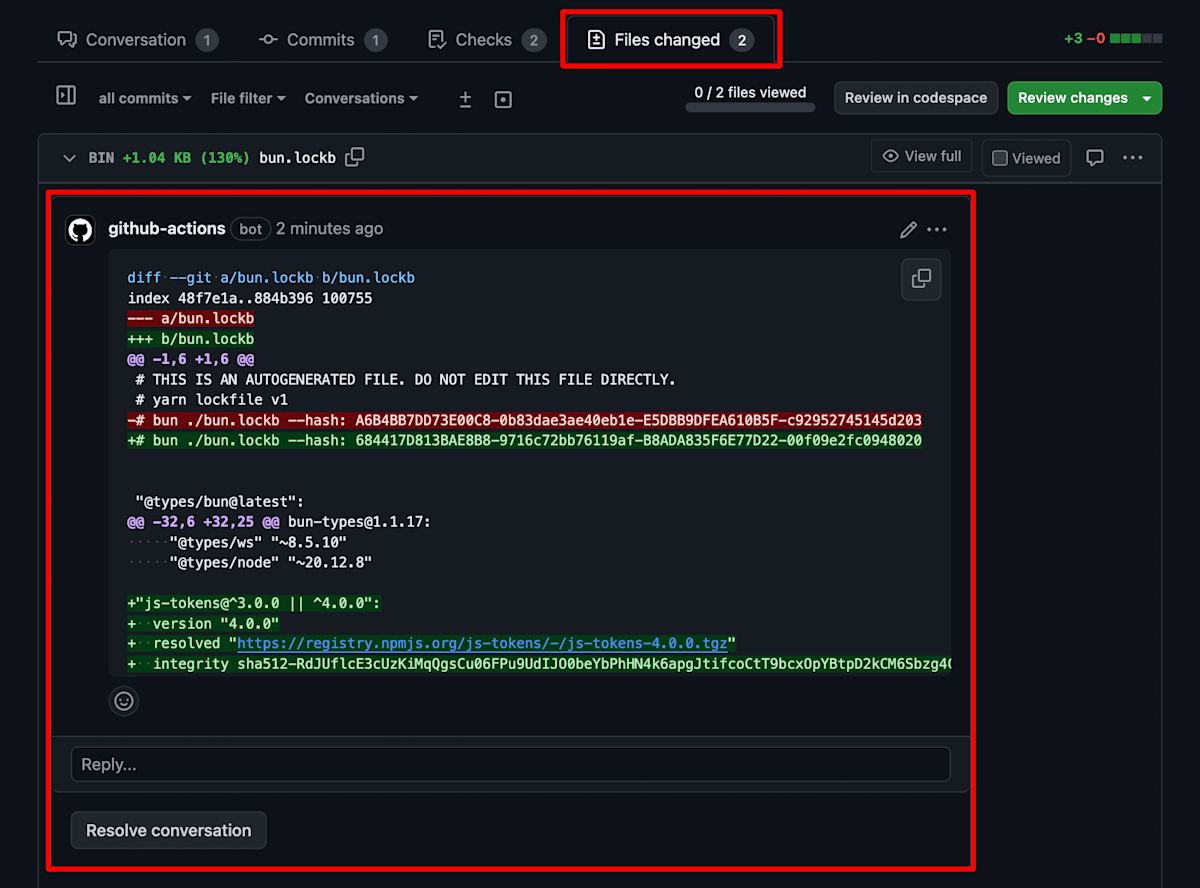1200x888 pixels.
Task: Click the index 48f7e1a..884b396 line
Action: point(250,298)
